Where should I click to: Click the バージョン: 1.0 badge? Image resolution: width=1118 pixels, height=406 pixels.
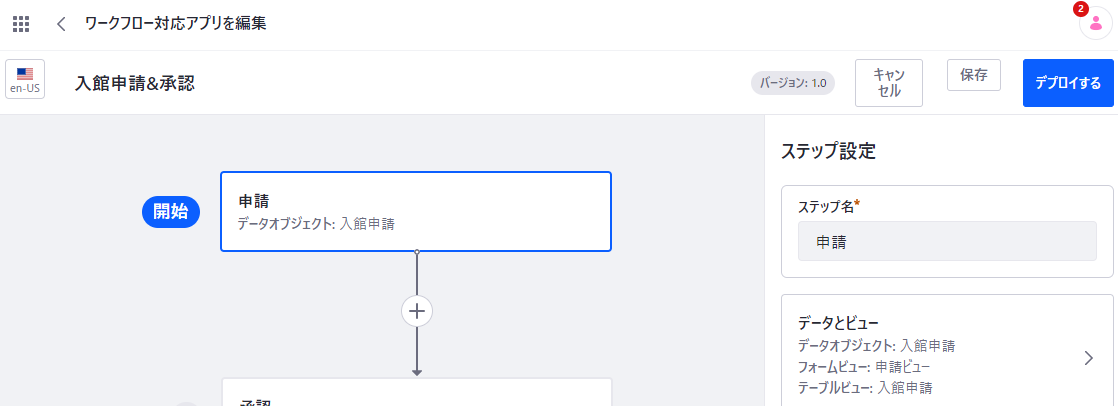793,83
